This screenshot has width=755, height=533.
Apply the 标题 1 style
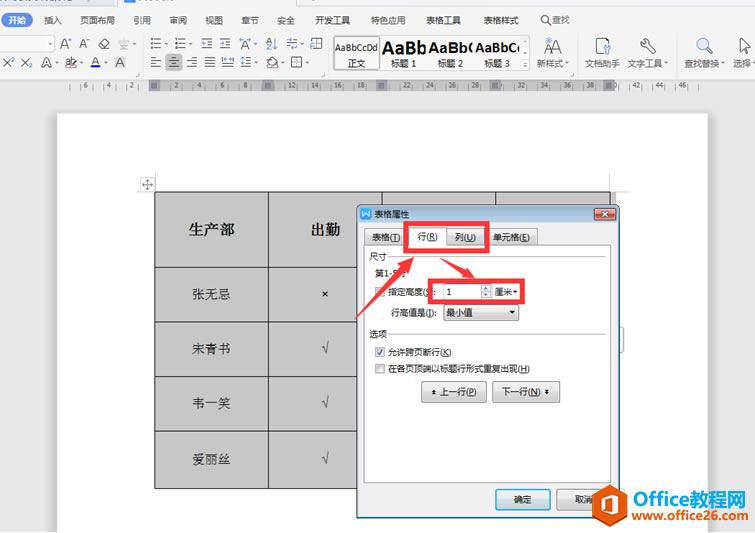tap(404, 53)
